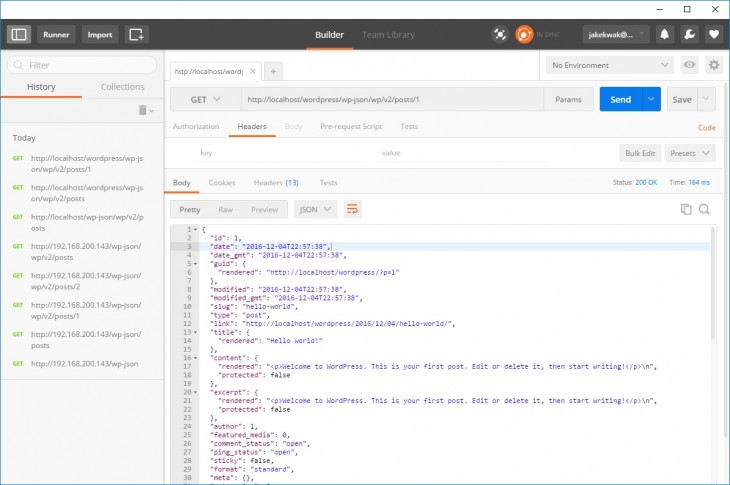Click the heart icon in header
Screen dimensions: 730x485
[x=713, y=34]
